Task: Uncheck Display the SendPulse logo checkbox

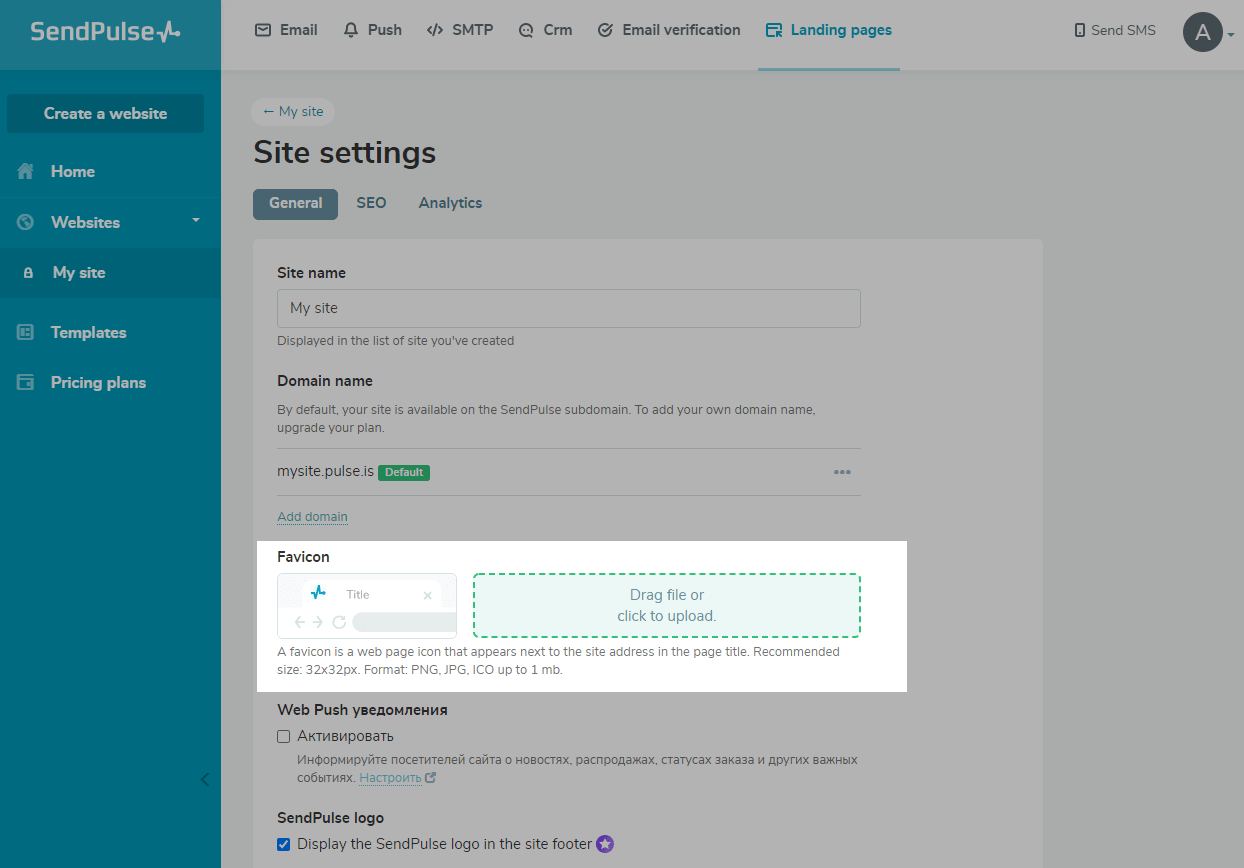Action: pos(284,844)
